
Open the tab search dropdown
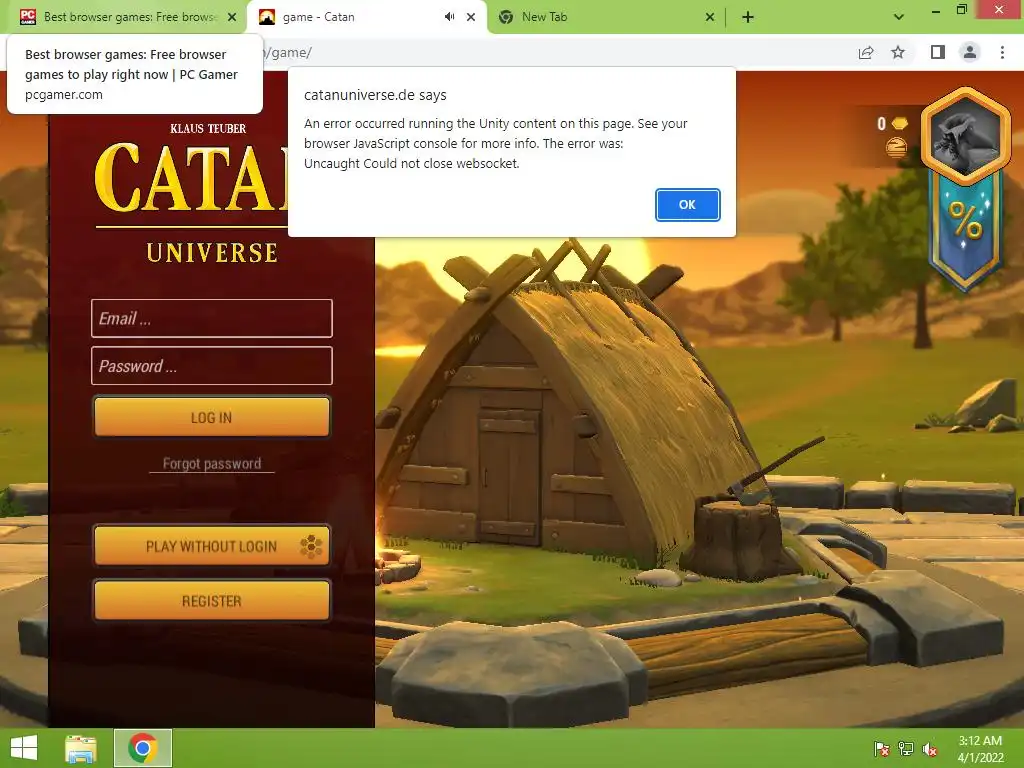click(899, 17)
